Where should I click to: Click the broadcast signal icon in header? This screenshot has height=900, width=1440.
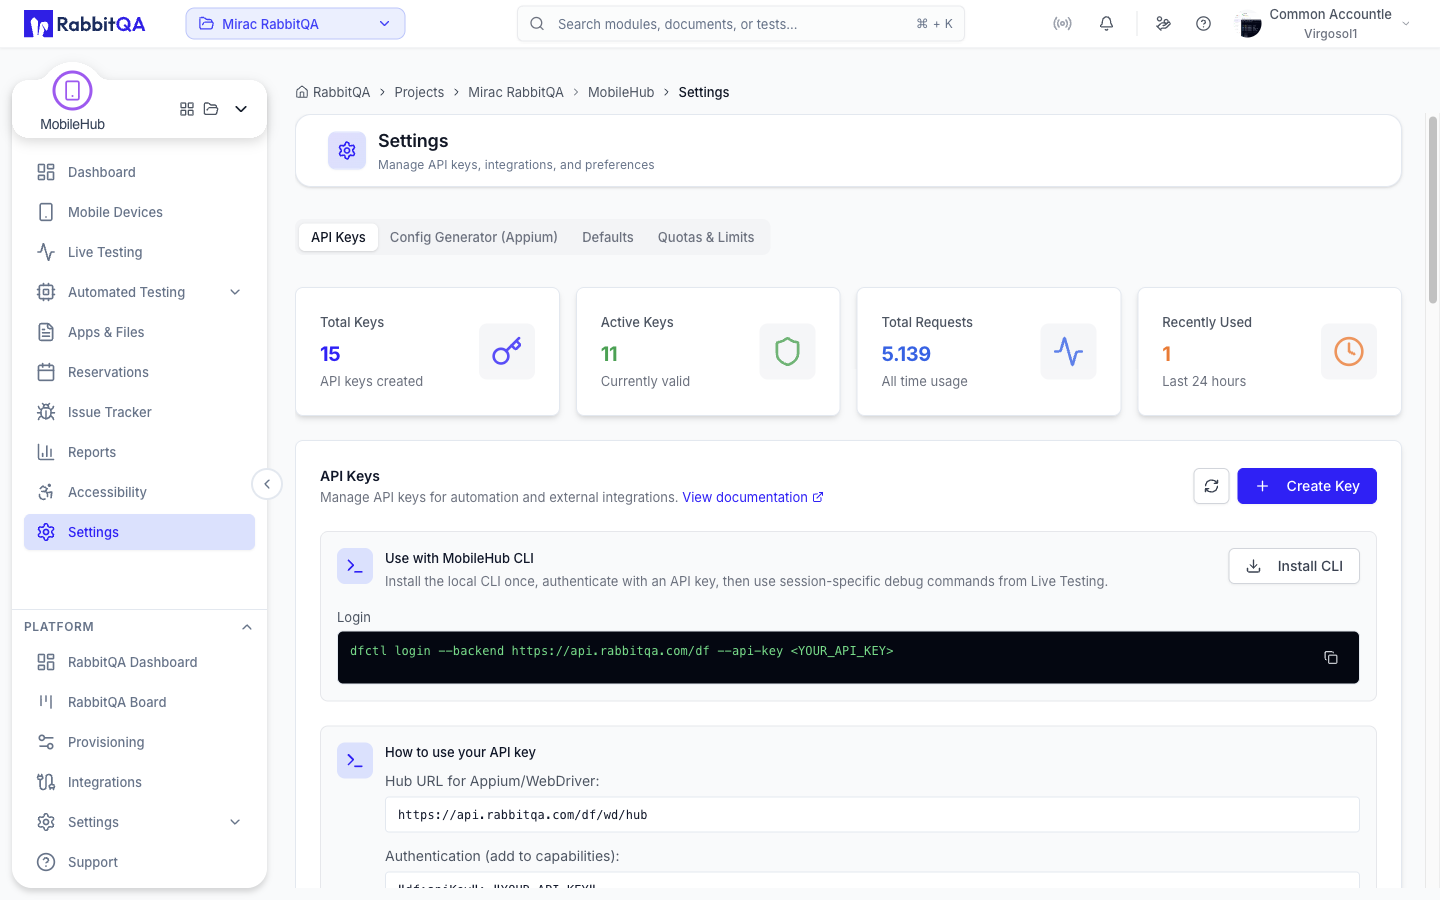(x=1062, y=24)
